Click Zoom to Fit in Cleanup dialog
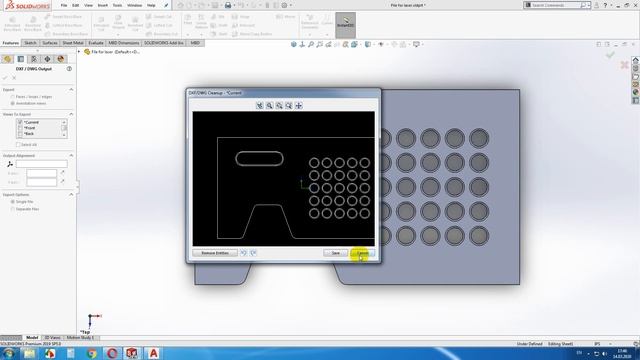 [260, 106]
